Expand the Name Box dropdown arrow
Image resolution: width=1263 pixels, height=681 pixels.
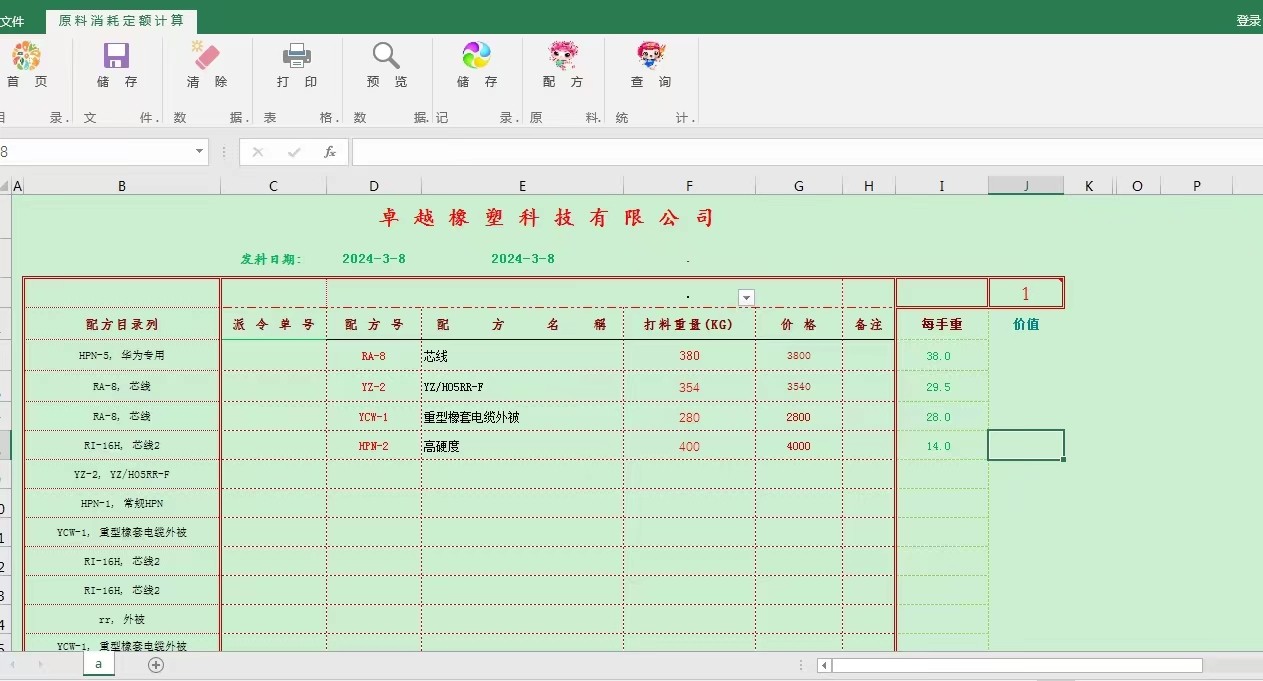pos(199,152)
